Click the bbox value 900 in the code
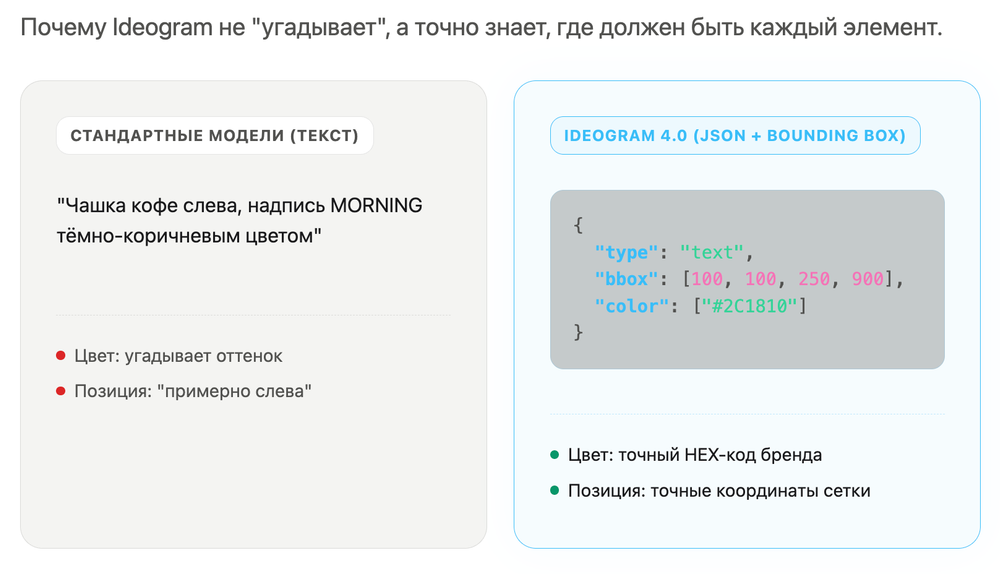The height and width of the screenshot is (574, 1000). click(867, 279)
